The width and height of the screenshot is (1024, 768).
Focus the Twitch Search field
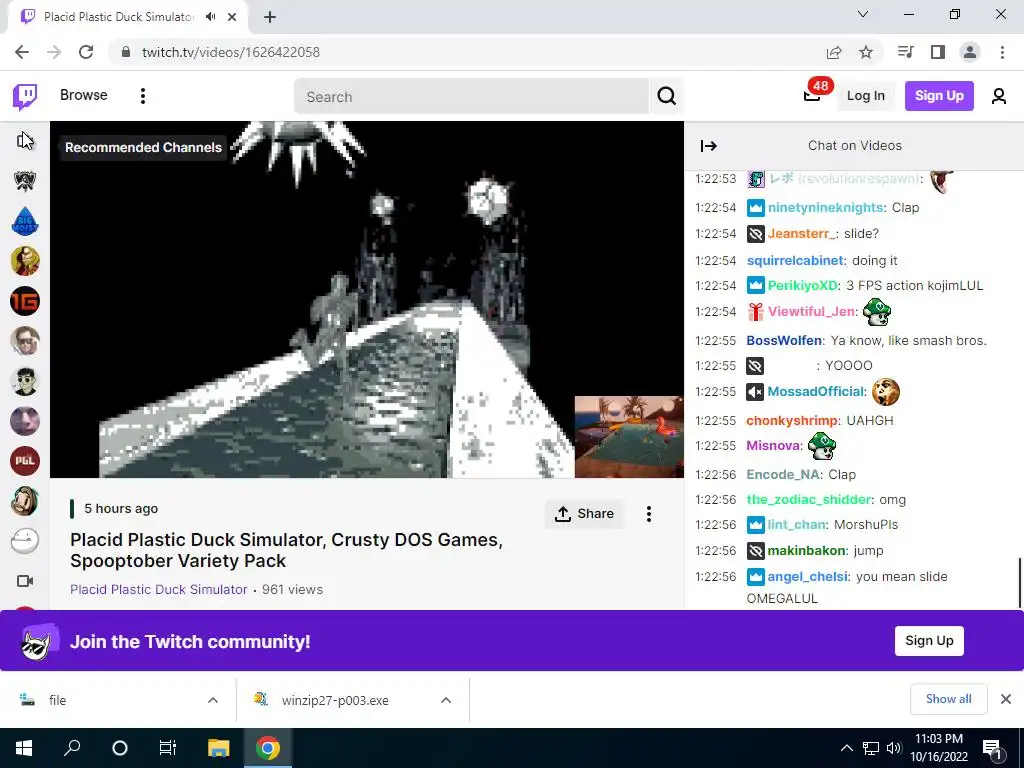(x=472, y=97)
